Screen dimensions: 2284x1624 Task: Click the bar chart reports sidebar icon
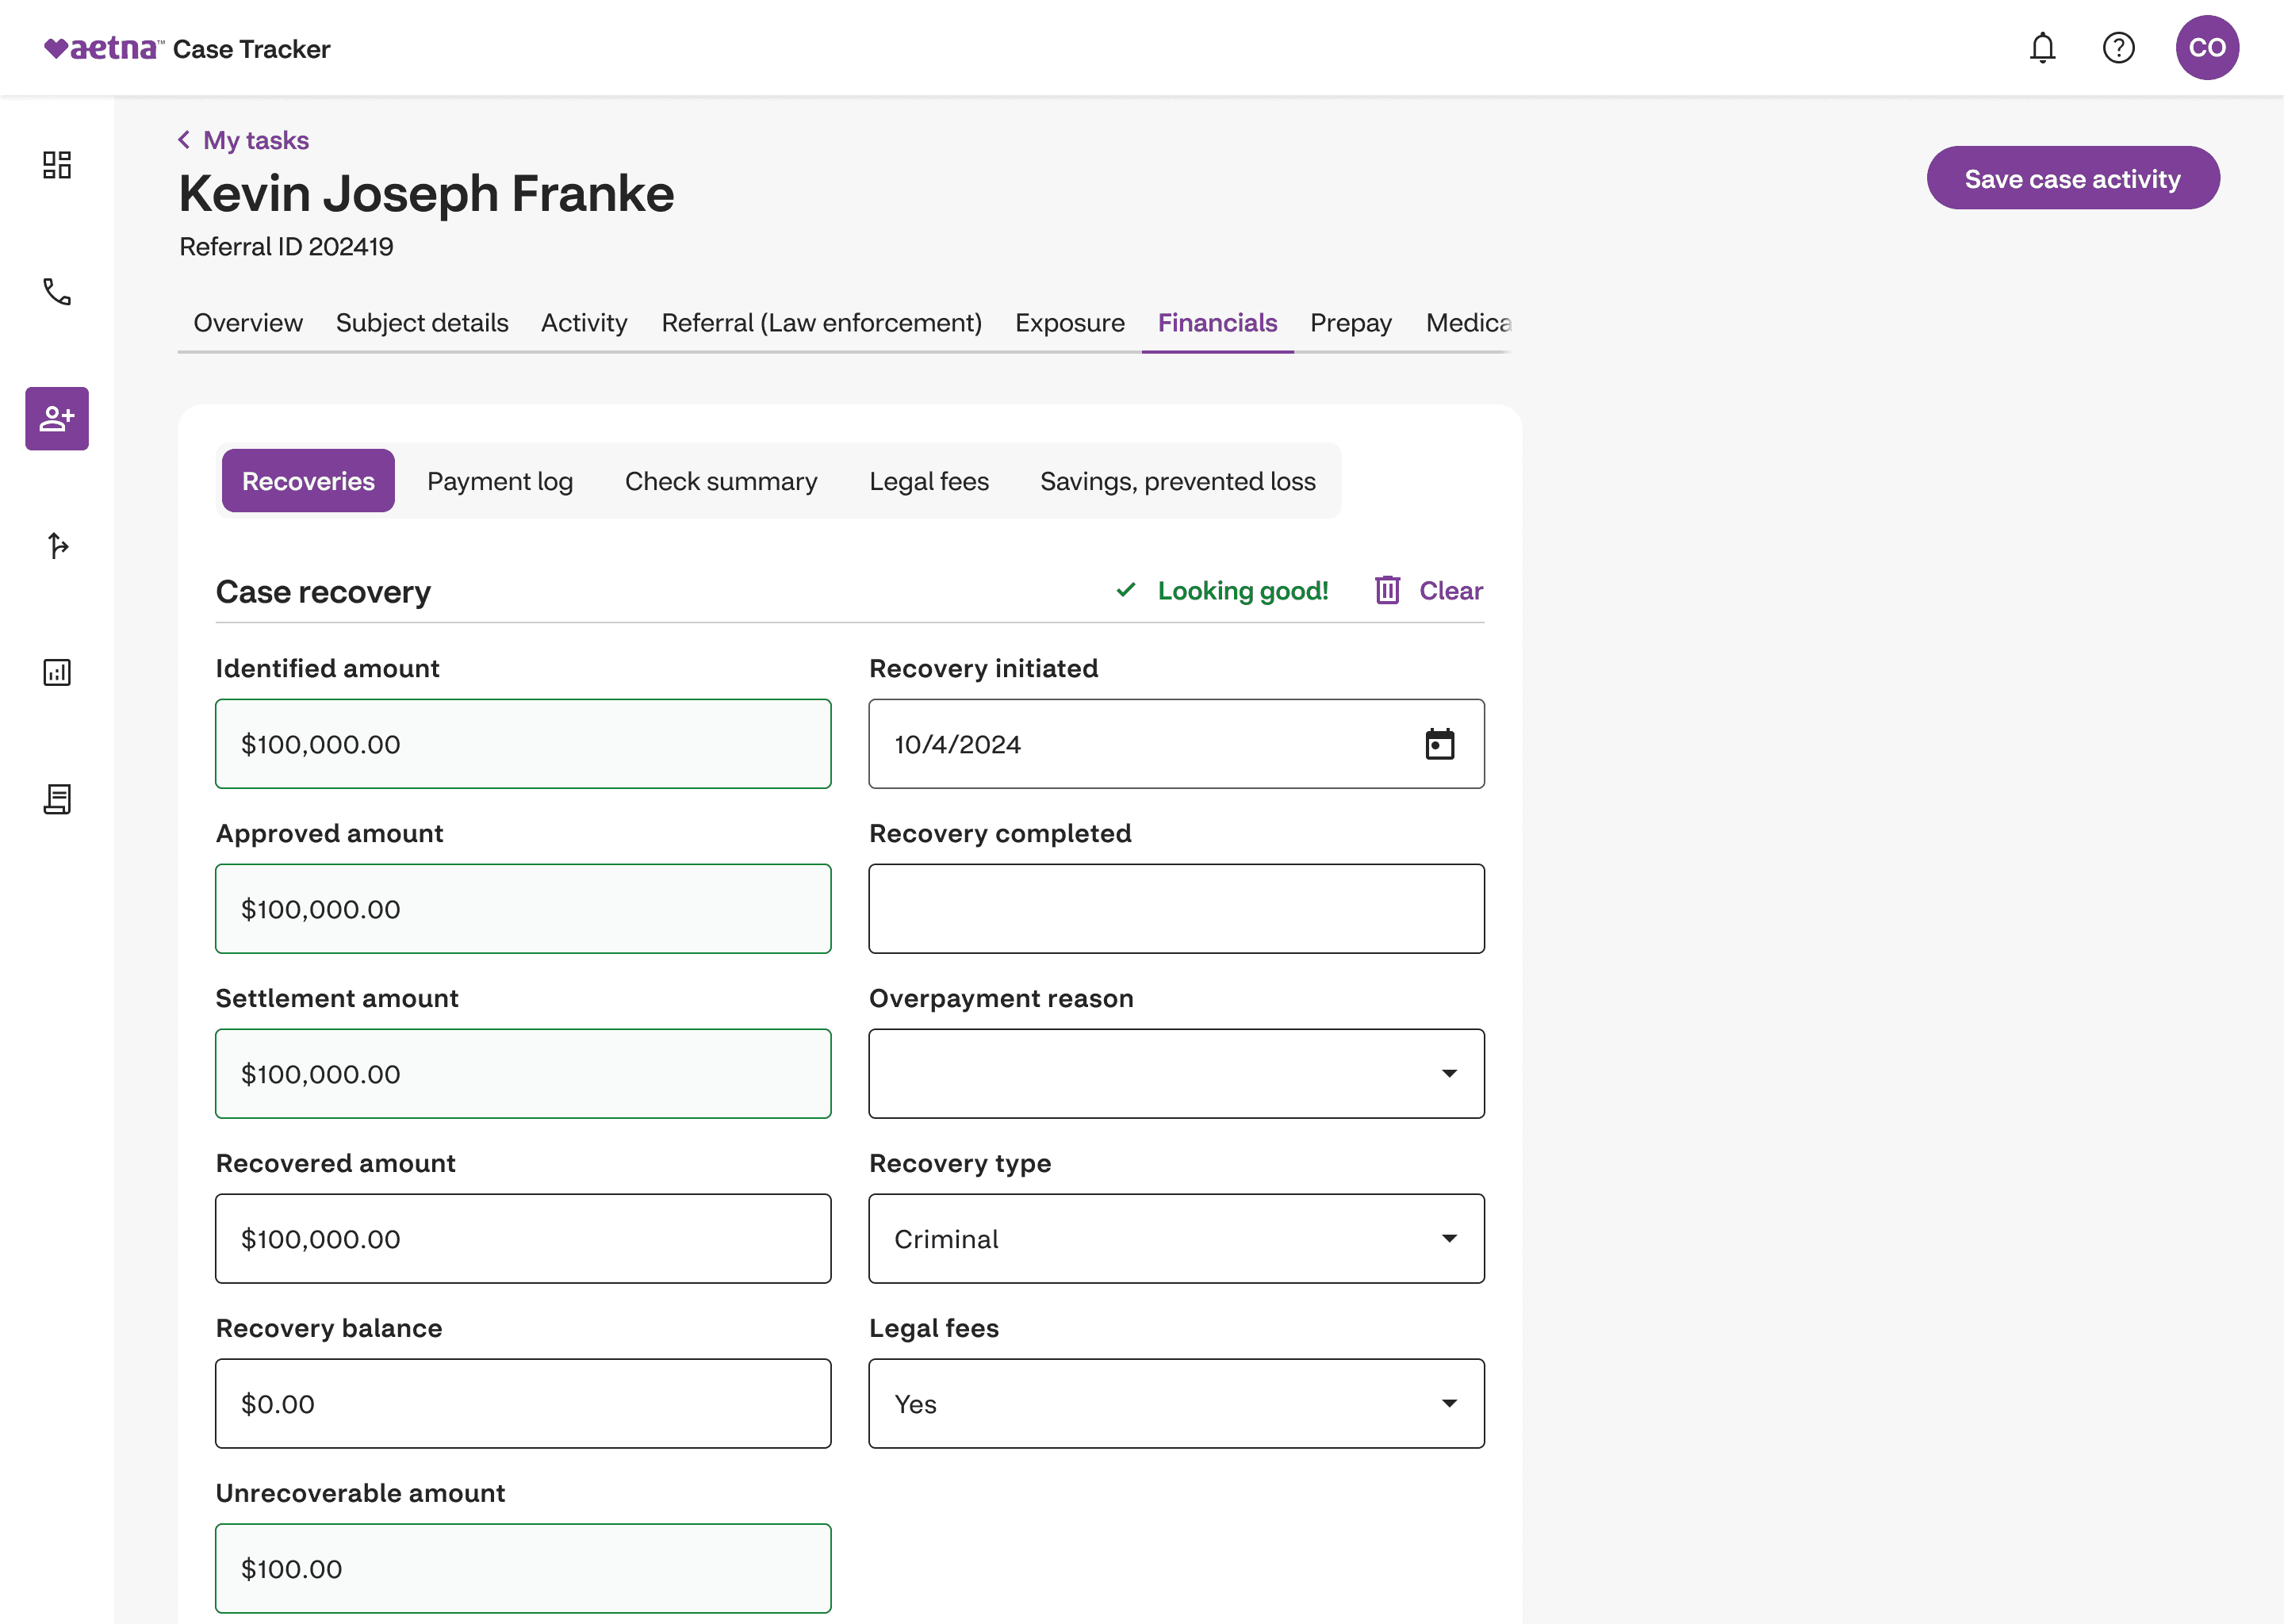57,672
